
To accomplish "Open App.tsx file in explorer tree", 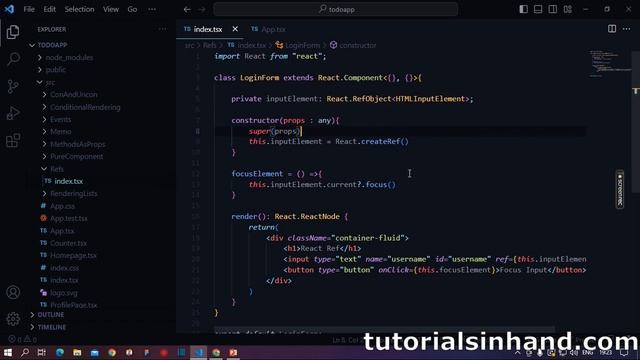I will 62,231.
